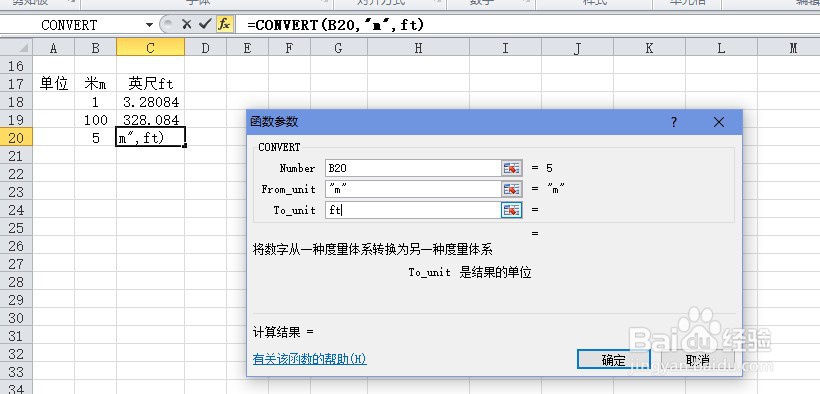Select column E header
The height and width of the screenshot is (394, 820).
pos(247,48)
